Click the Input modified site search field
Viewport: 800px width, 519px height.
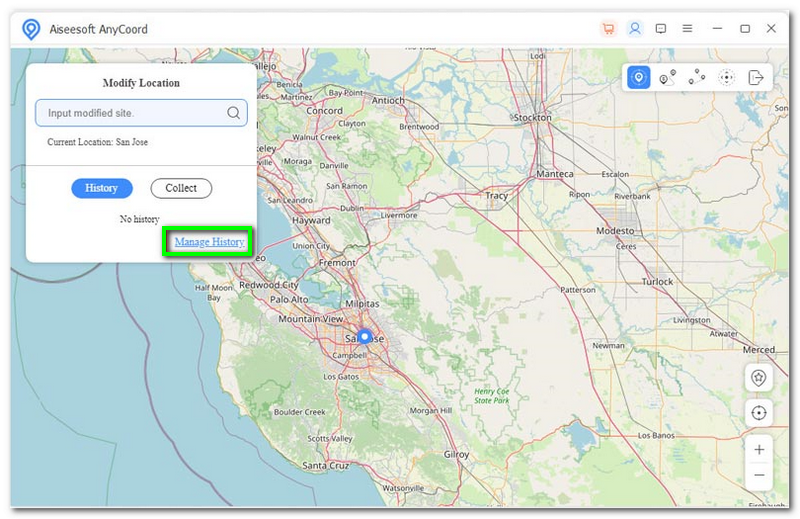pyautogui.click(x=130, y=113)
